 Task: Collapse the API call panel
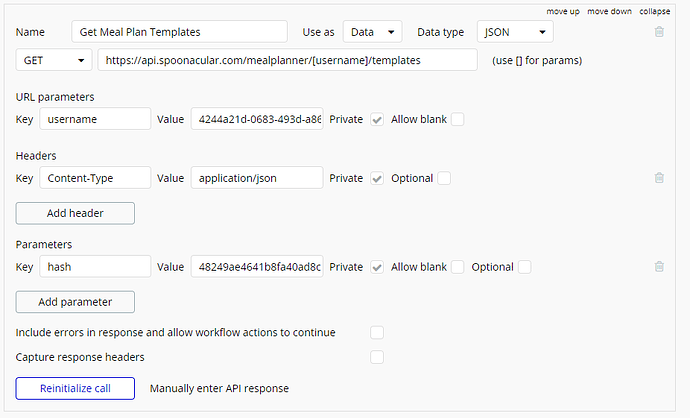655,11
